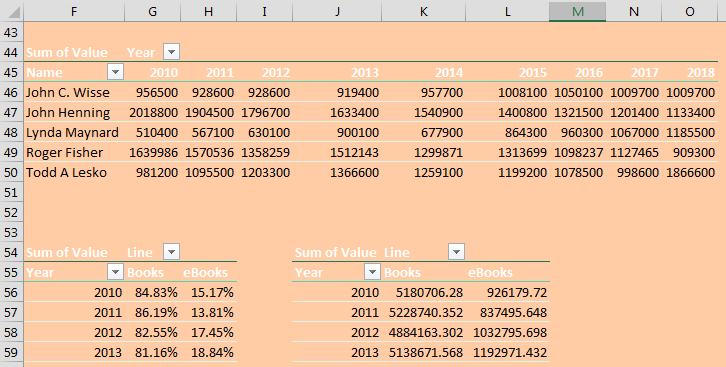Open the Line filter dropdown in cell H54

(x=171, y=252)
